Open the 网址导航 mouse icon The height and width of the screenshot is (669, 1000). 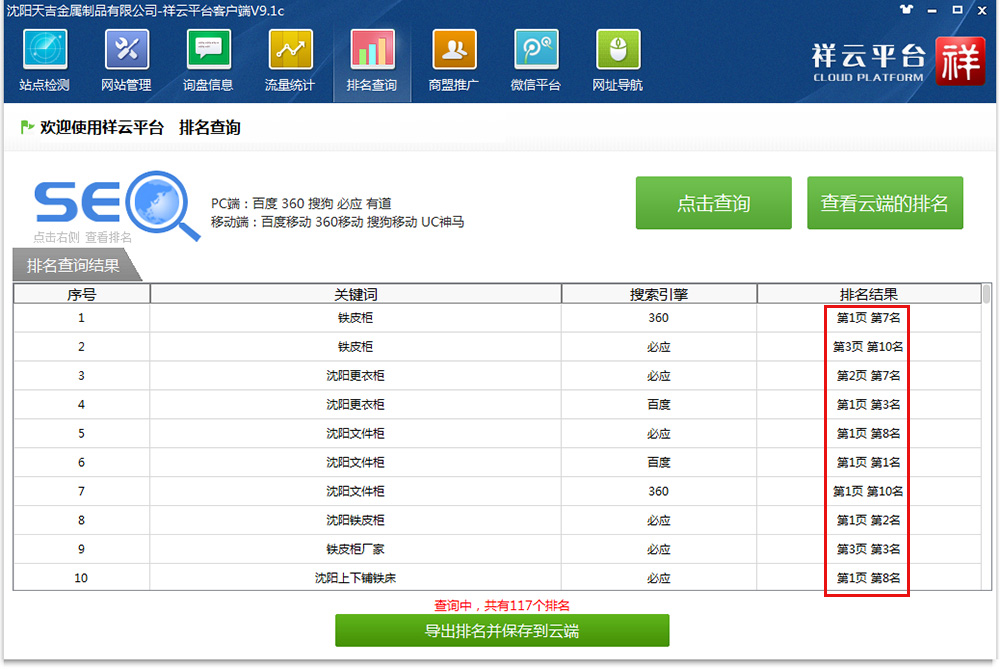617,49
